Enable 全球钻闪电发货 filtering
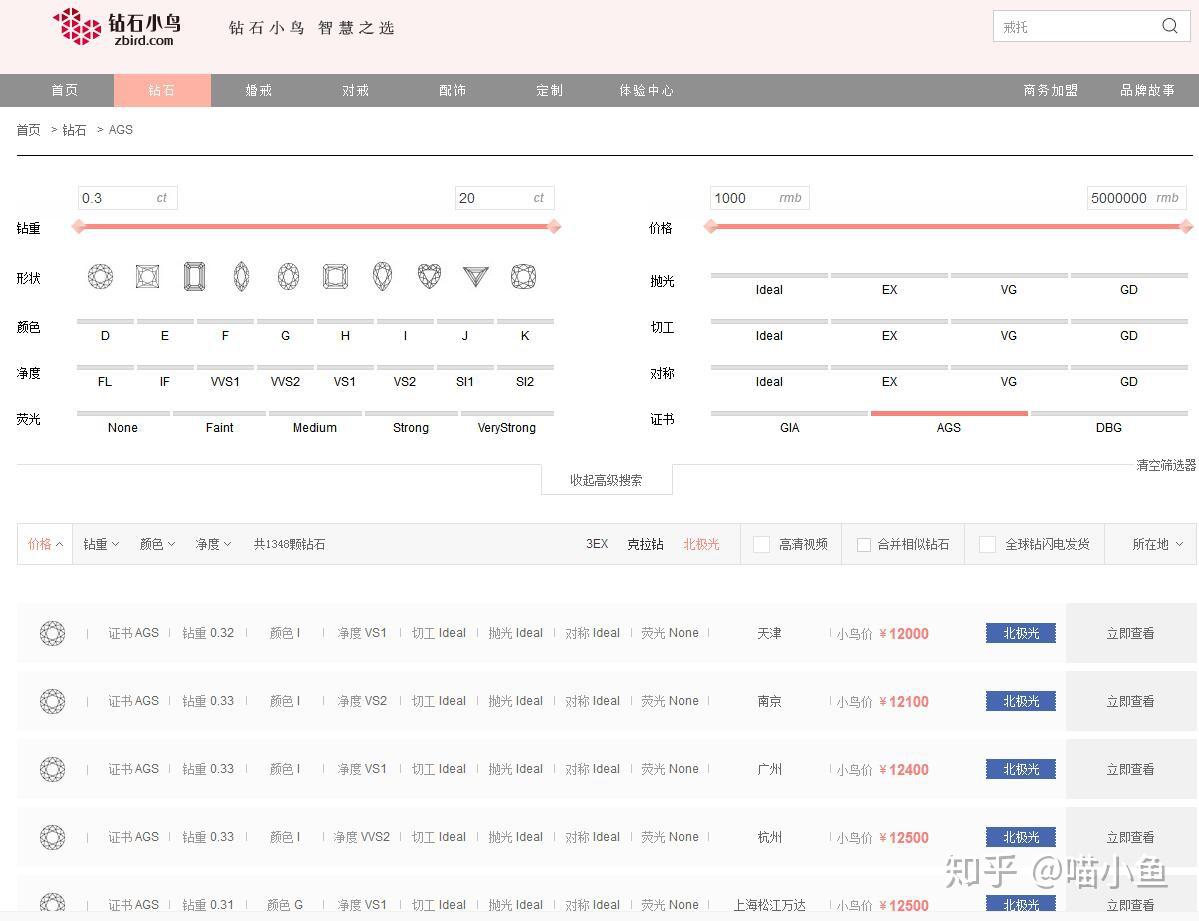This screenshot has height=921, width=1199. click(987, 544)
